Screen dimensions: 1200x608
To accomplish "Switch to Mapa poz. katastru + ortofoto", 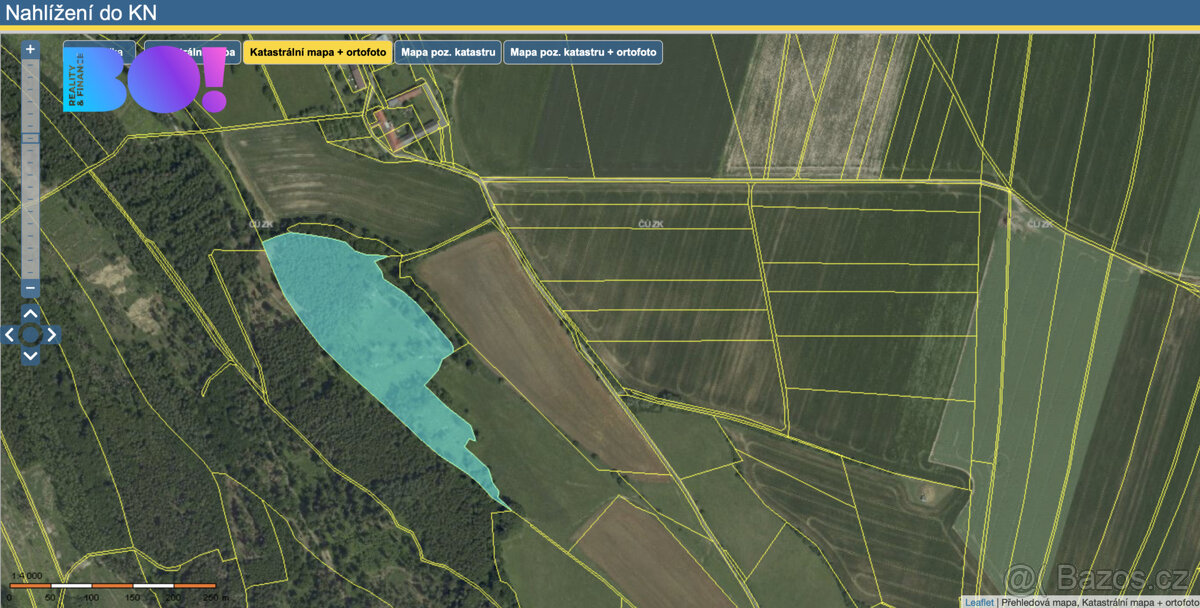I will point(583,52).
